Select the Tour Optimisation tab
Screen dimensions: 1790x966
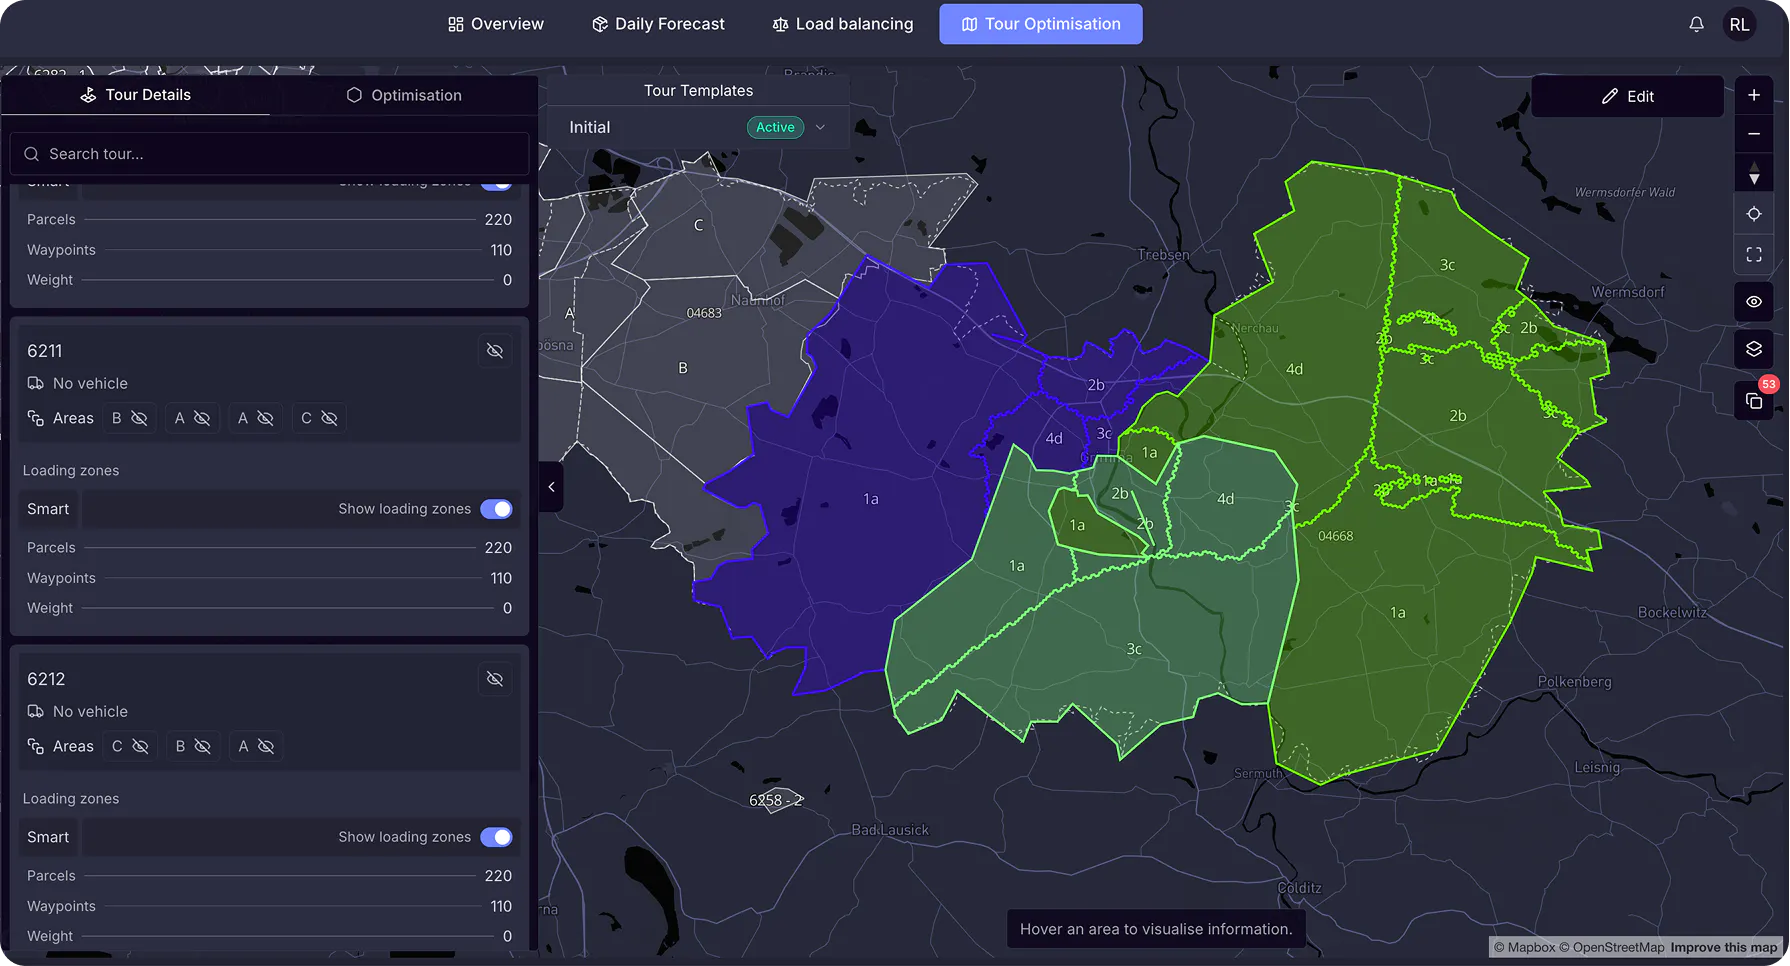click(x=1041, y=24)
